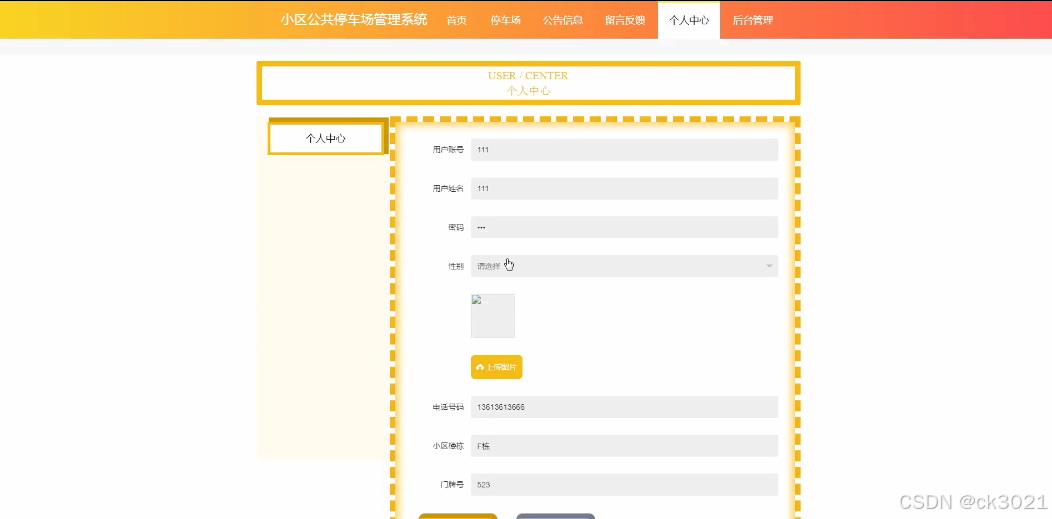Image resolution: width=1052 pixels, height=519 pixels.
Task: Click the site title 小区公共停车场管理系统
Action: click(354, 19)
